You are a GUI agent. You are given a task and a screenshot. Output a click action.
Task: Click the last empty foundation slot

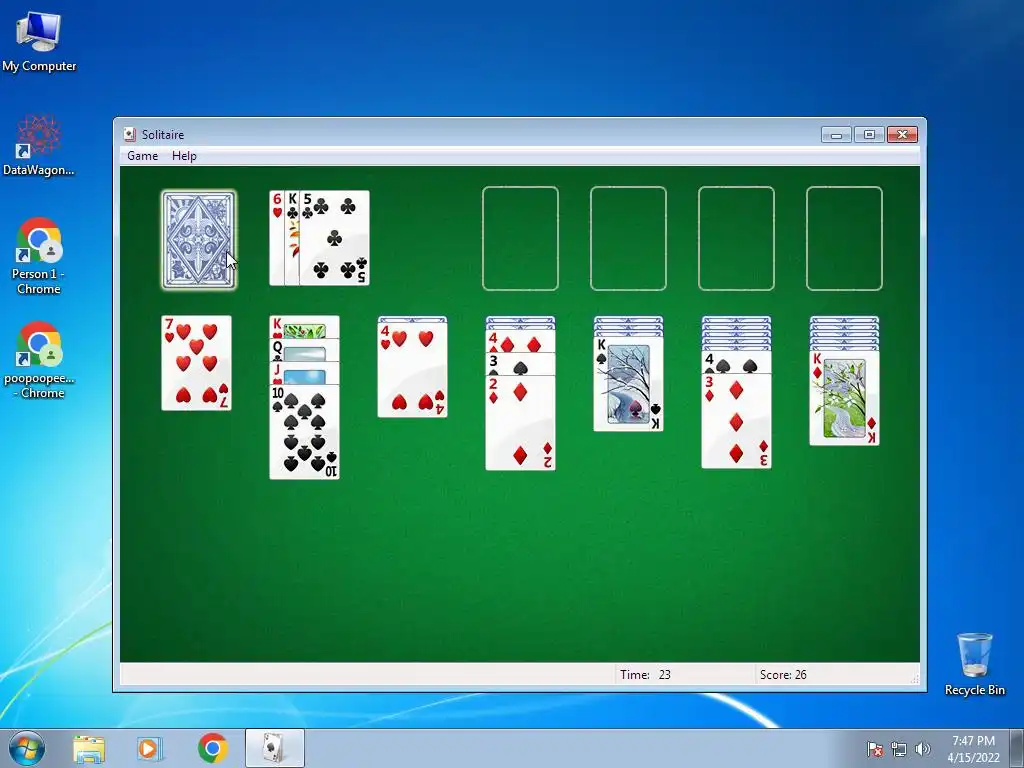(x=844, y=238)
